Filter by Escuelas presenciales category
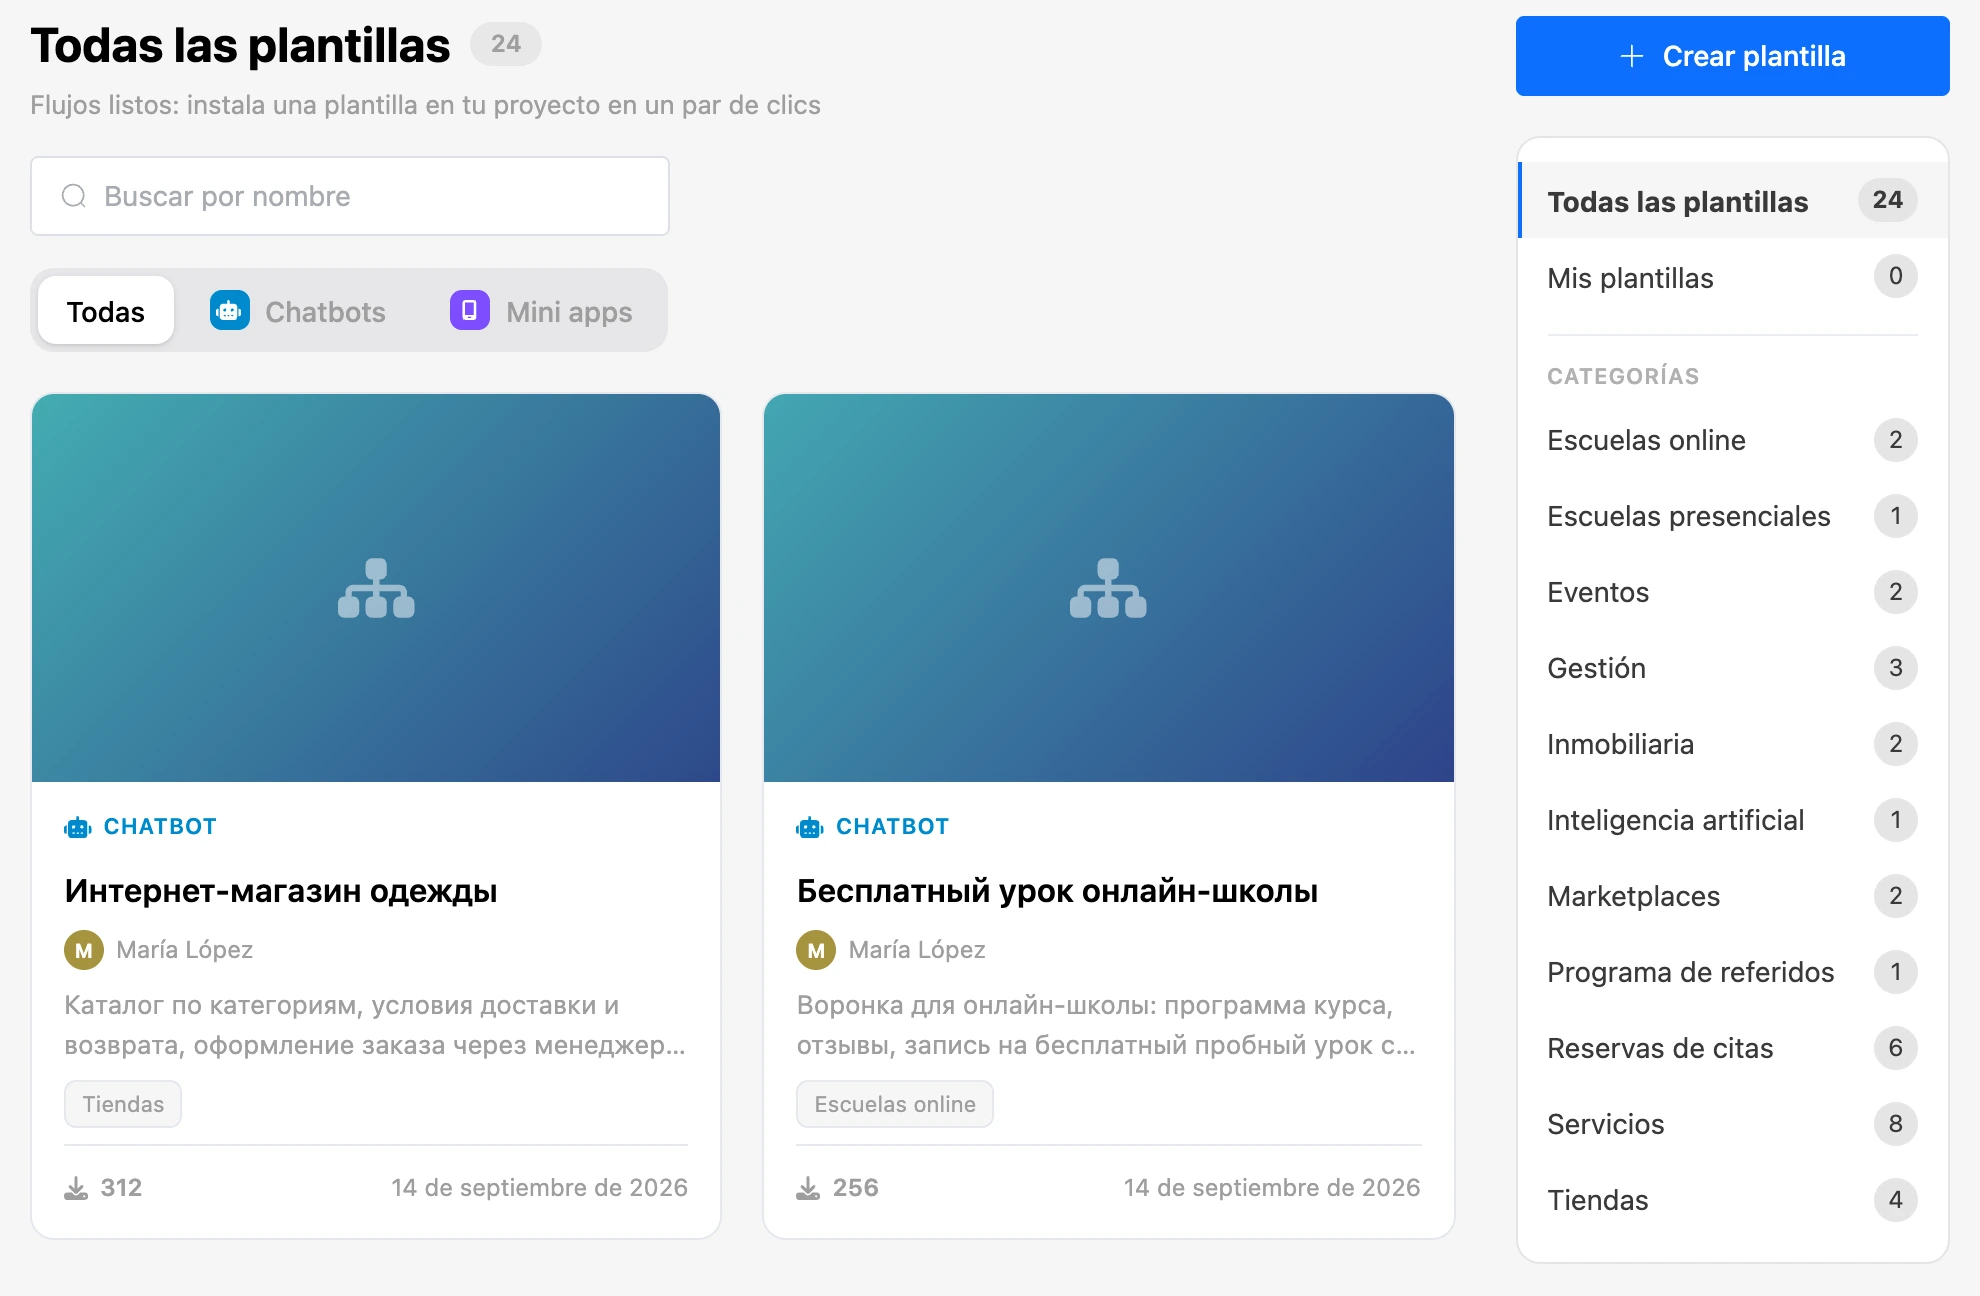1980x1296 pixels. [x=1733, y=516]
